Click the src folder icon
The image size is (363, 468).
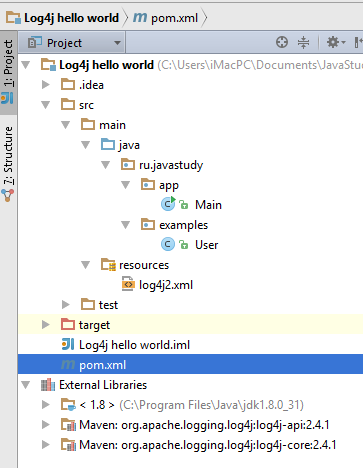[x=68, y=104]
